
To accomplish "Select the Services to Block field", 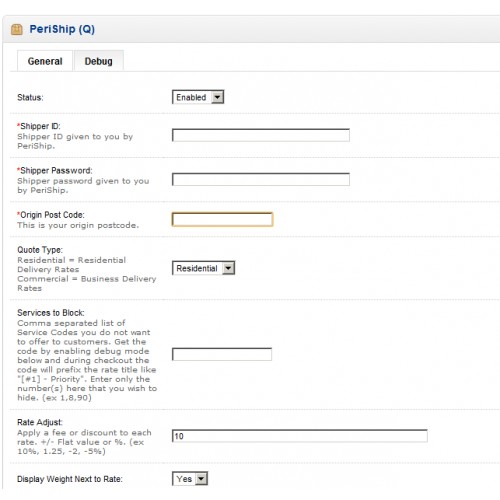I will pyautogui.click(x=222, y=354).
